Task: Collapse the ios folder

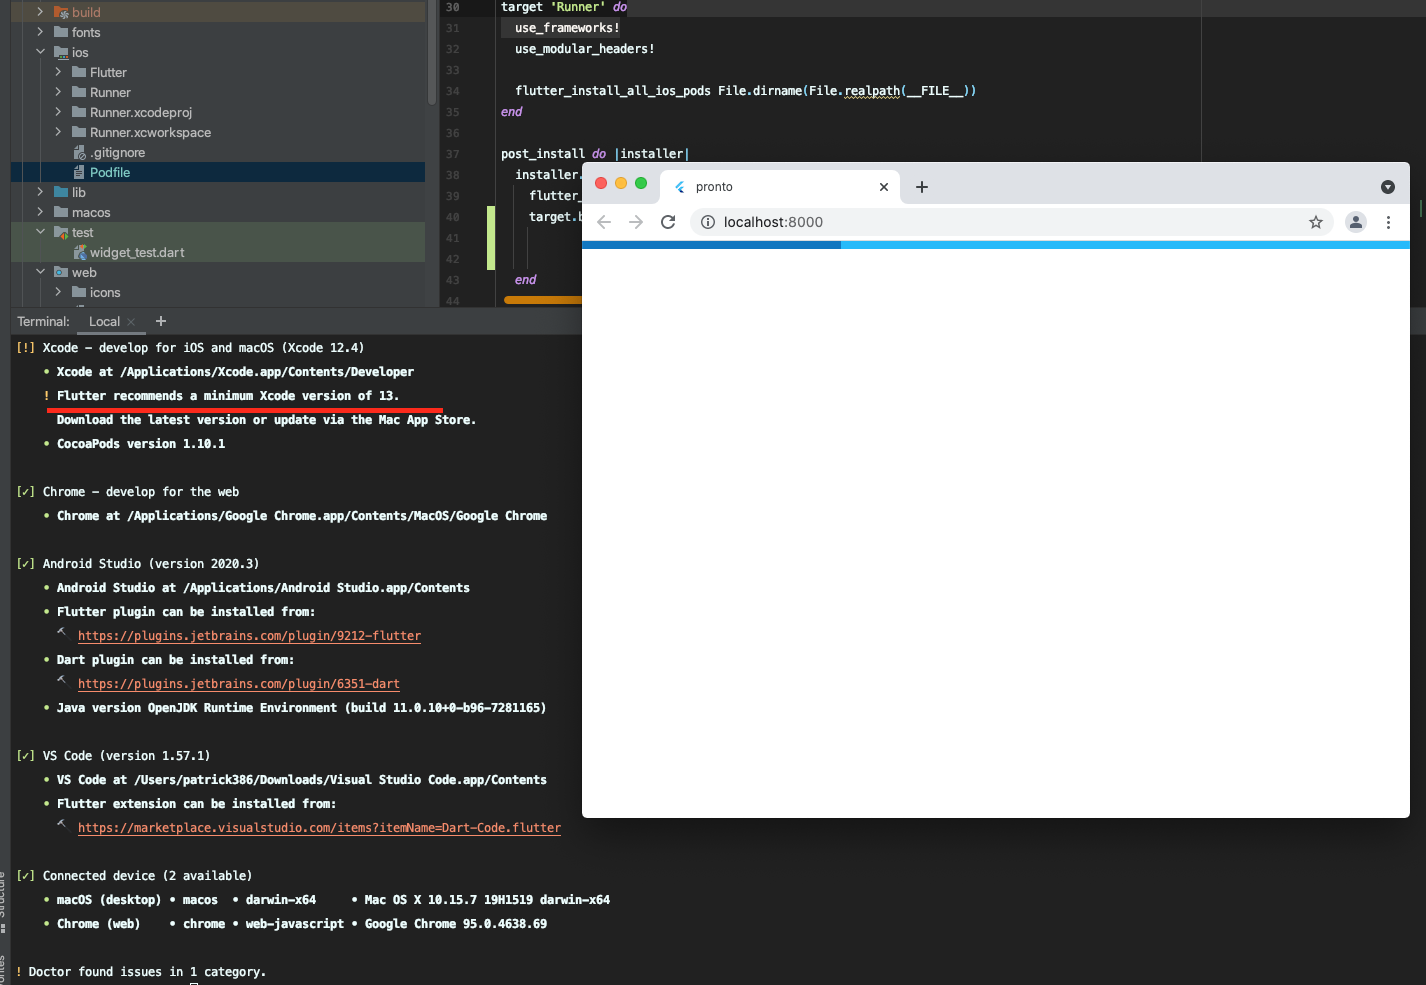Action: (x=40, y=52)
